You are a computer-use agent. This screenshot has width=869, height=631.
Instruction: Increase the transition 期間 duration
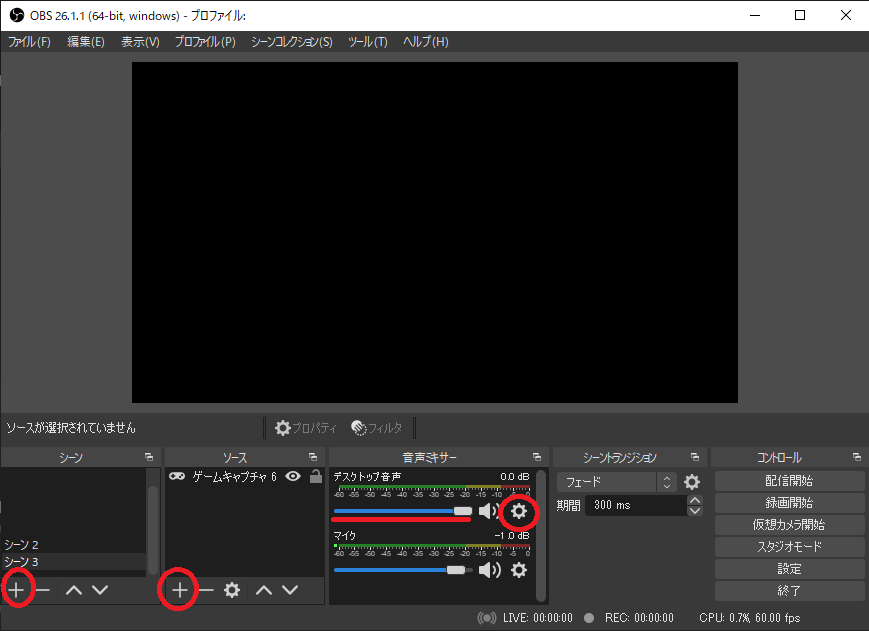coord(694,500)
